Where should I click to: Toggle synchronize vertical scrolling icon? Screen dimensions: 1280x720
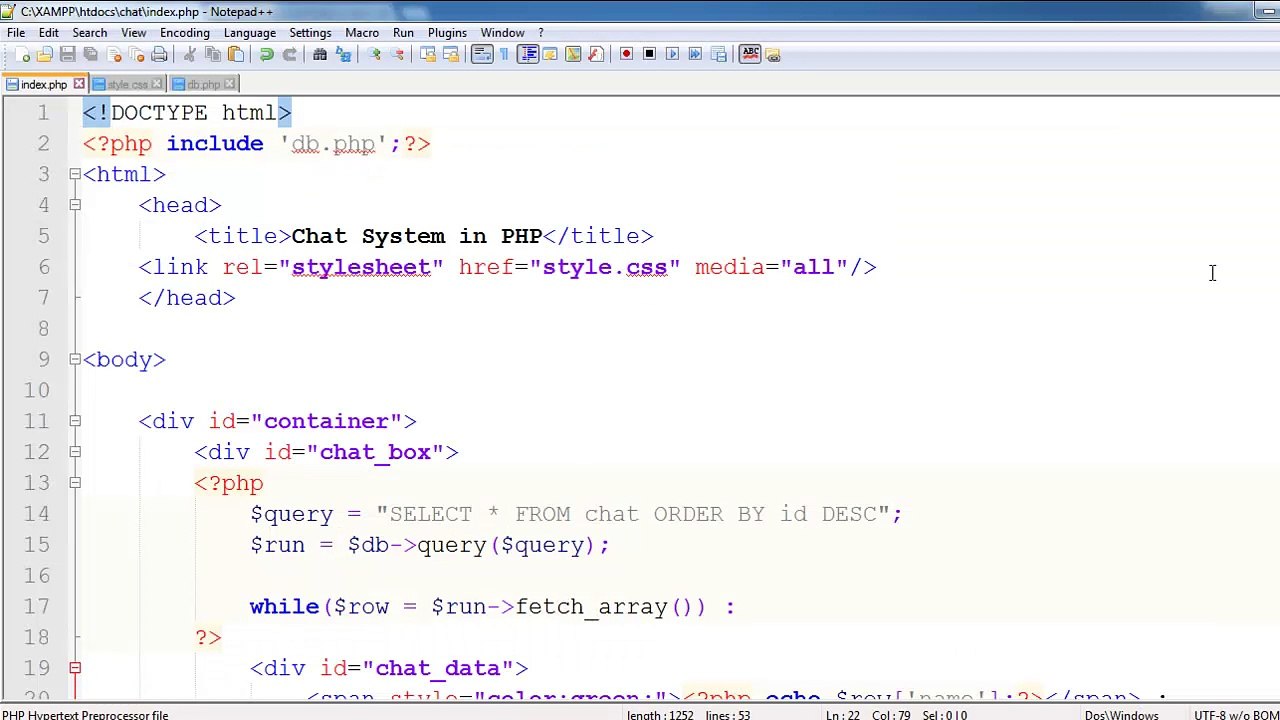click(427, 54)
